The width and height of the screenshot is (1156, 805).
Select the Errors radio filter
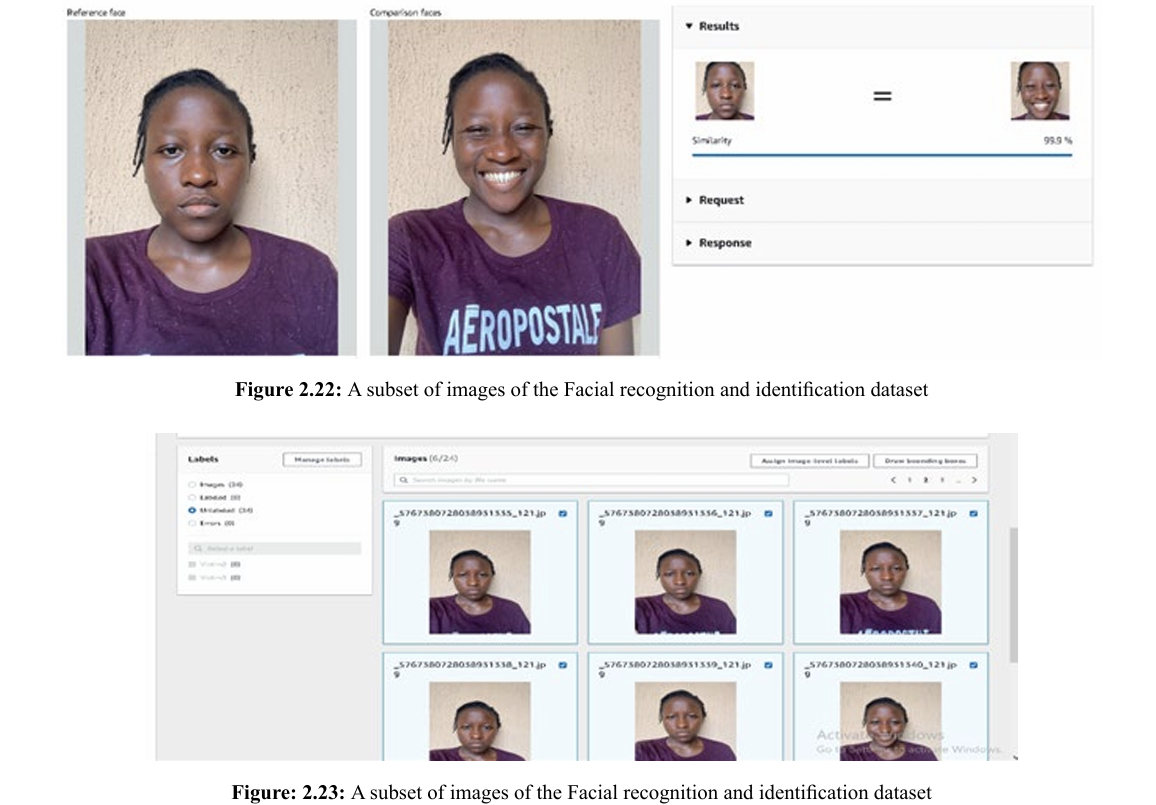pos(192,522)
